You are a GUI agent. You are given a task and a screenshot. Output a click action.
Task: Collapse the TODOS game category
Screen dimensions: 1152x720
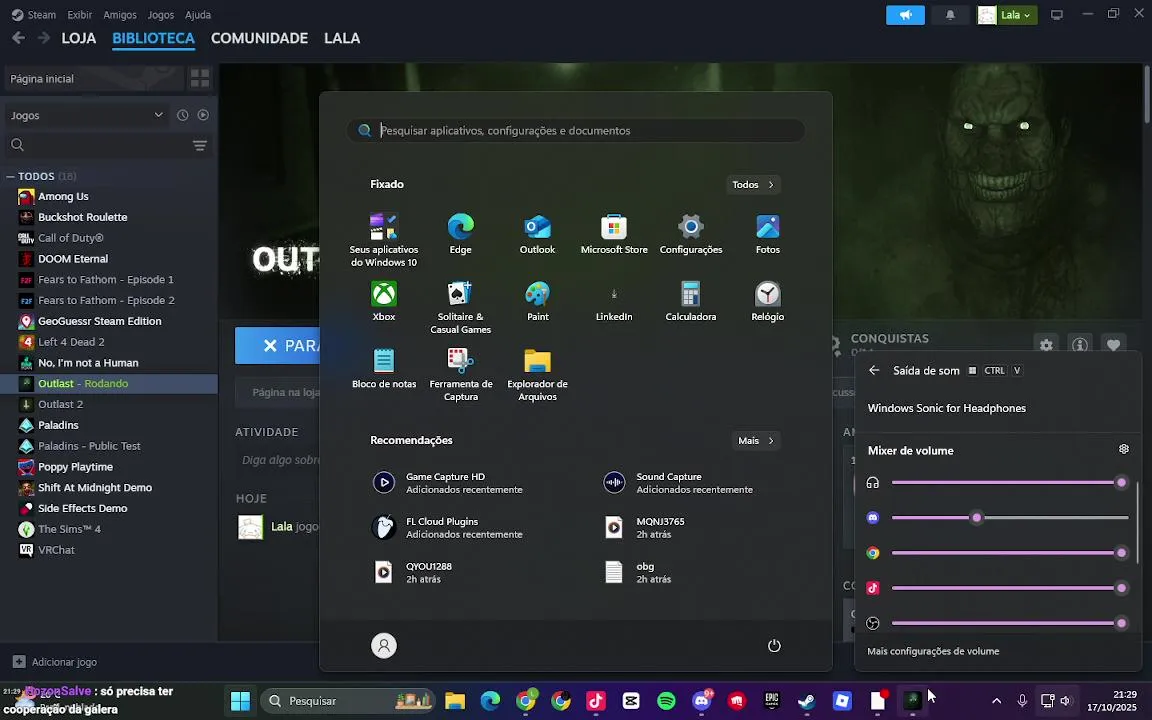(x=10, y=176)
